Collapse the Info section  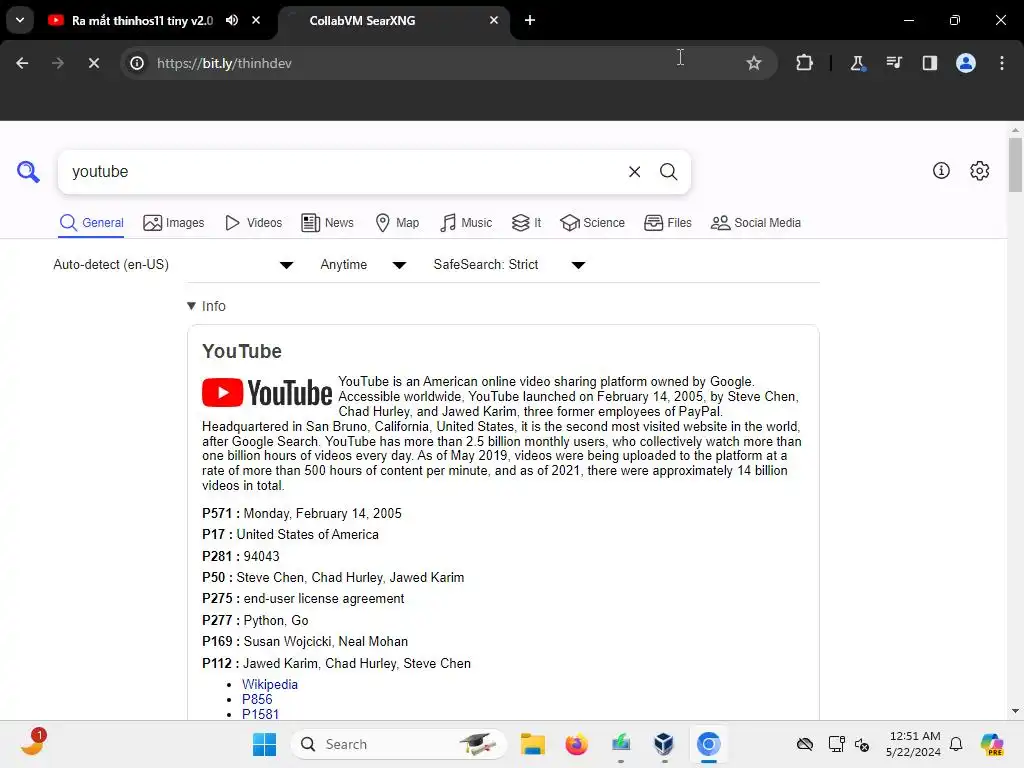coord(206,306)
